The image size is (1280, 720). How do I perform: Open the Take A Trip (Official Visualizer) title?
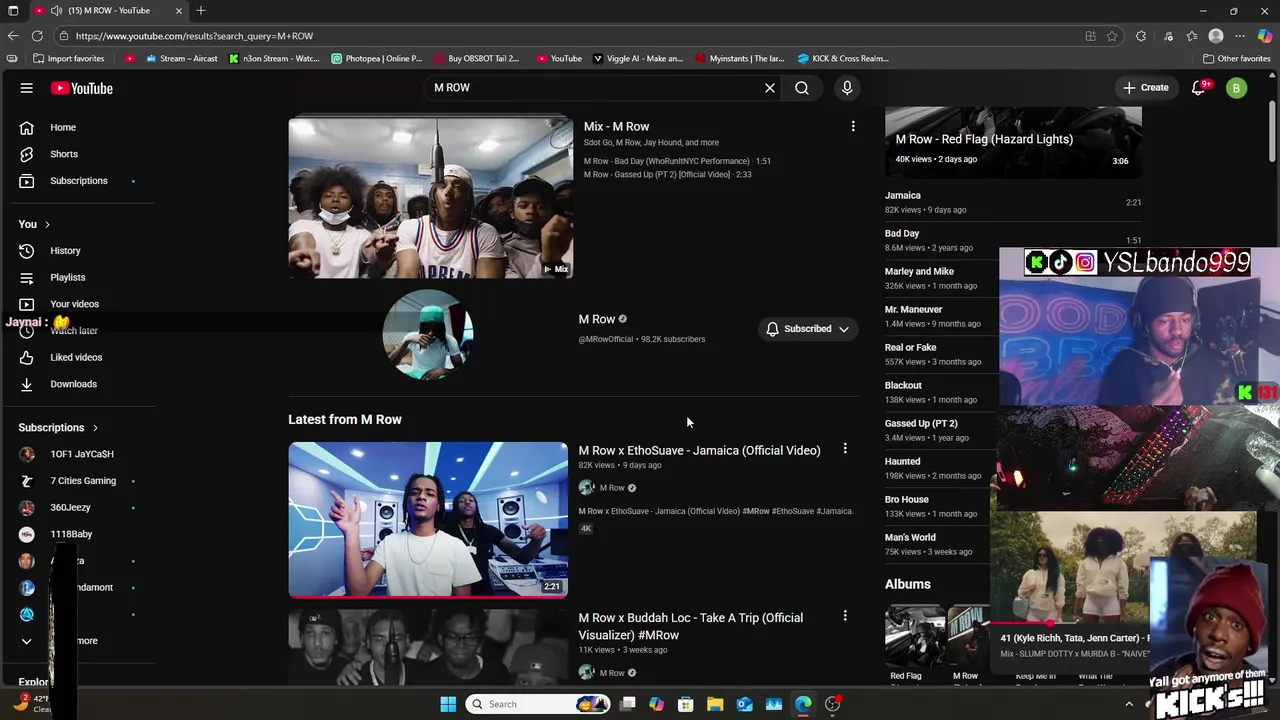[690, 626]
